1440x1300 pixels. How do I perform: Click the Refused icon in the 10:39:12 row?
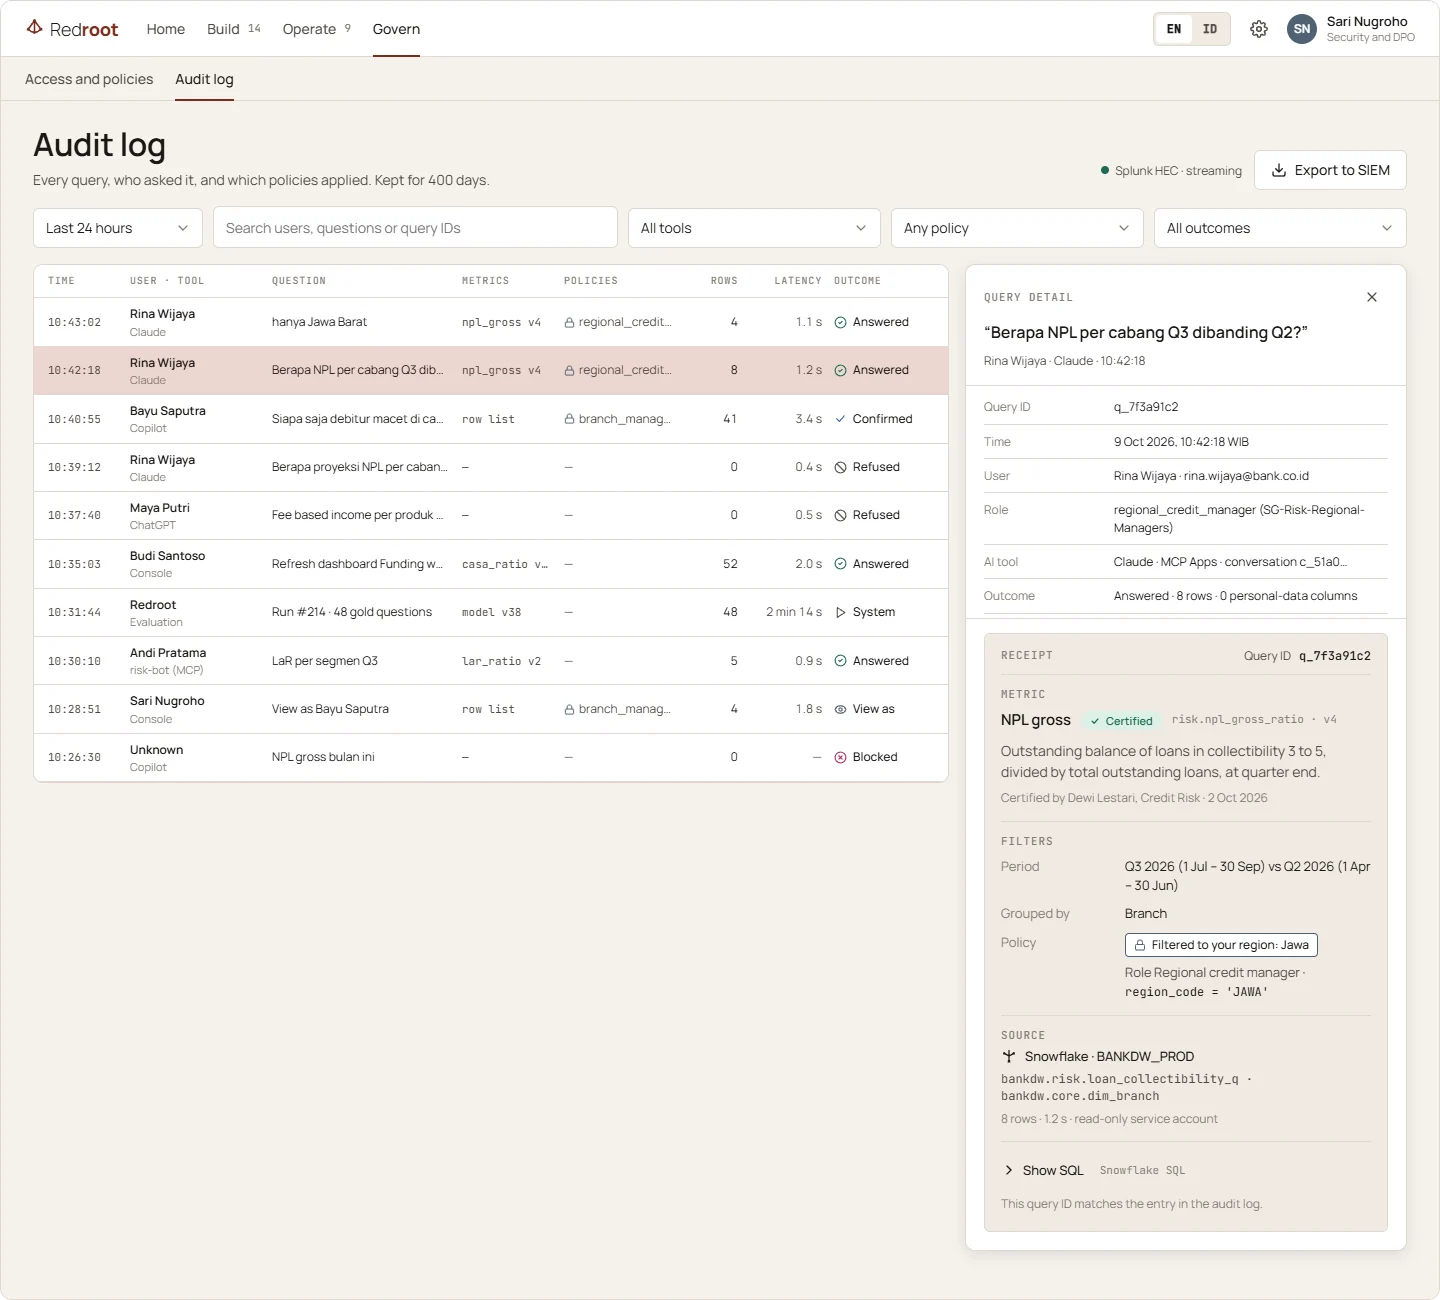pyautogui.click(x=841, y=467)
